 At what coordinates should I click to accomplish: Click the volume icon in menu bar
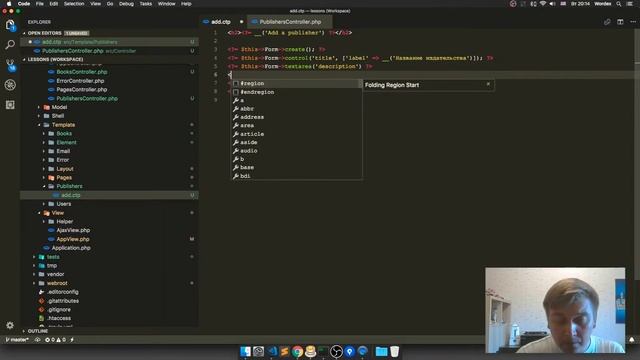tap(552, 4)
